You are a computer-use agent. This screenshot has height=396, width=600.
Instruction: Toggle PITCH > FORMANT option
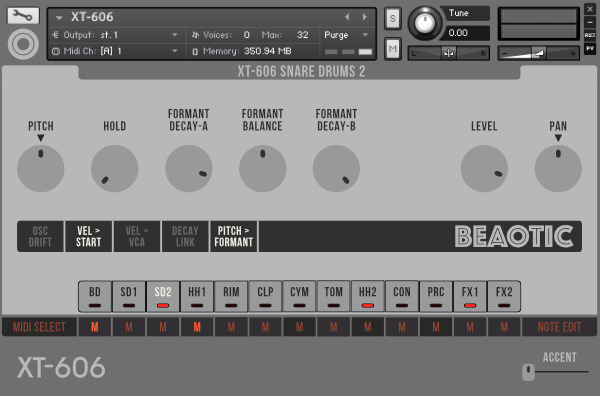[x=233, y=236]
